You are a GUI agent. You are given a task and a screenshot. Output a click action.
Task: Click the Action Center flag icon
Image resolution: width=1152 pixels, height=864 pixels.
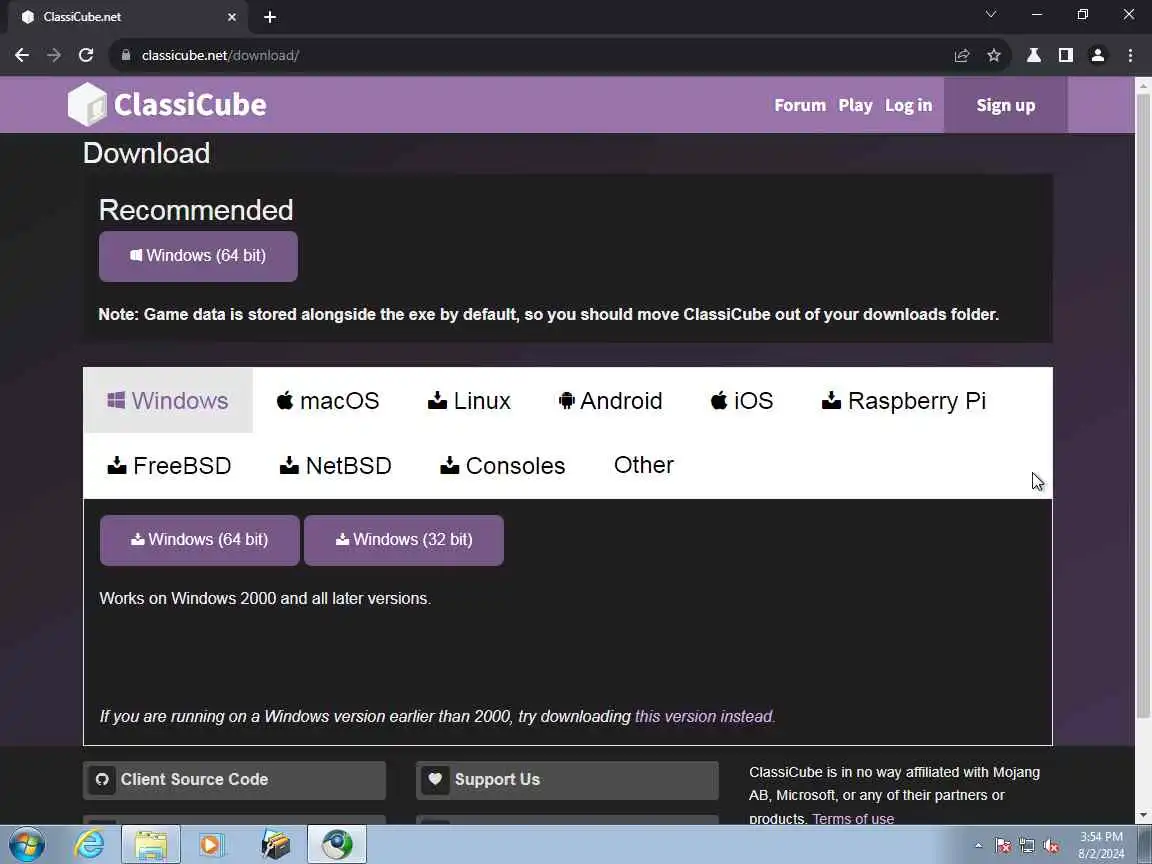pos(1002,846)
